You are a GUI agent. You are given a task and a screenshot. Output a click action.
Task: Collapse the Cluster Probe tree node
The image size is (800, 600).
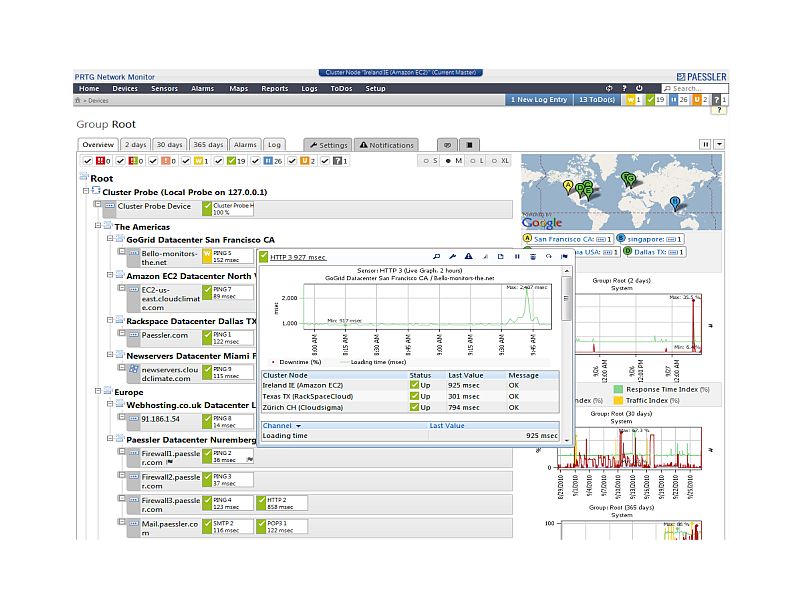pyautogui.click(x=86, y=191)
